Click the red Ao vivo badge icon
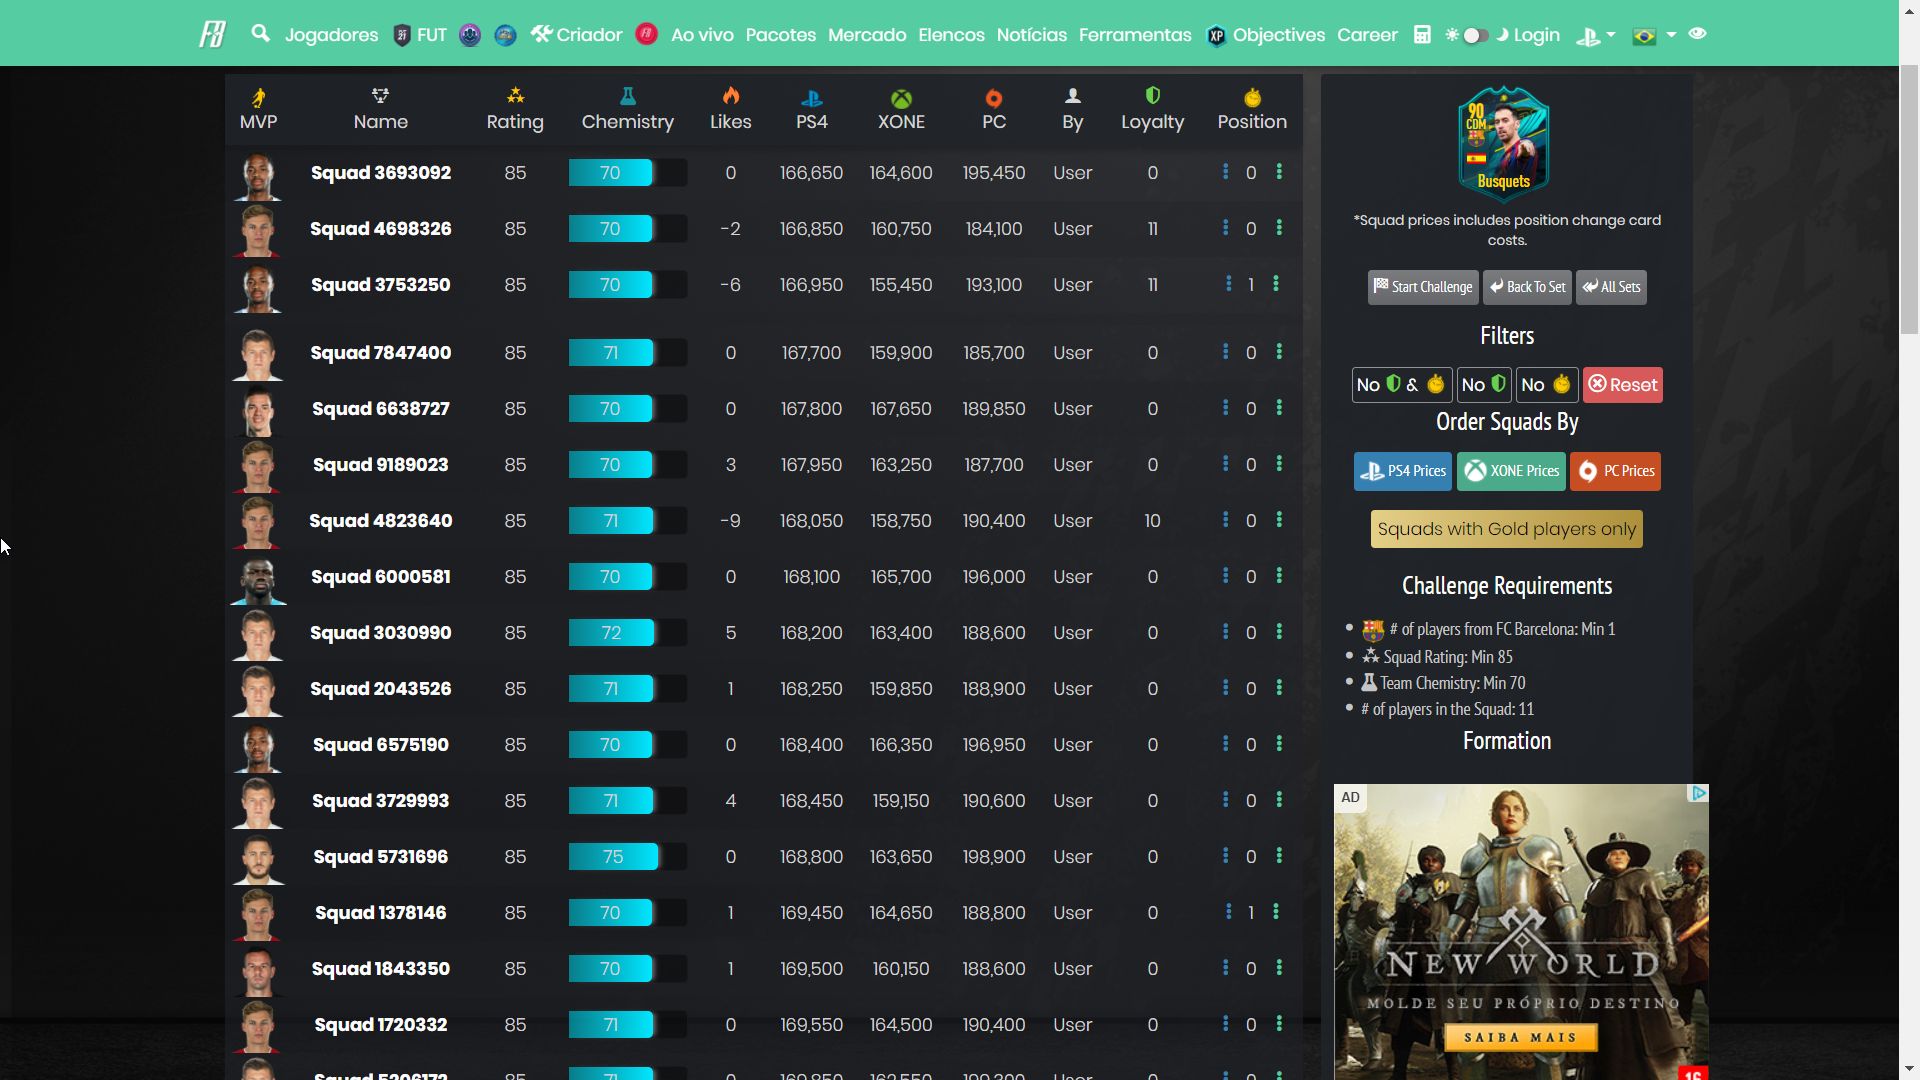Image resolution: width=1920 pixels, height=1080 pixels. [647, 34]
